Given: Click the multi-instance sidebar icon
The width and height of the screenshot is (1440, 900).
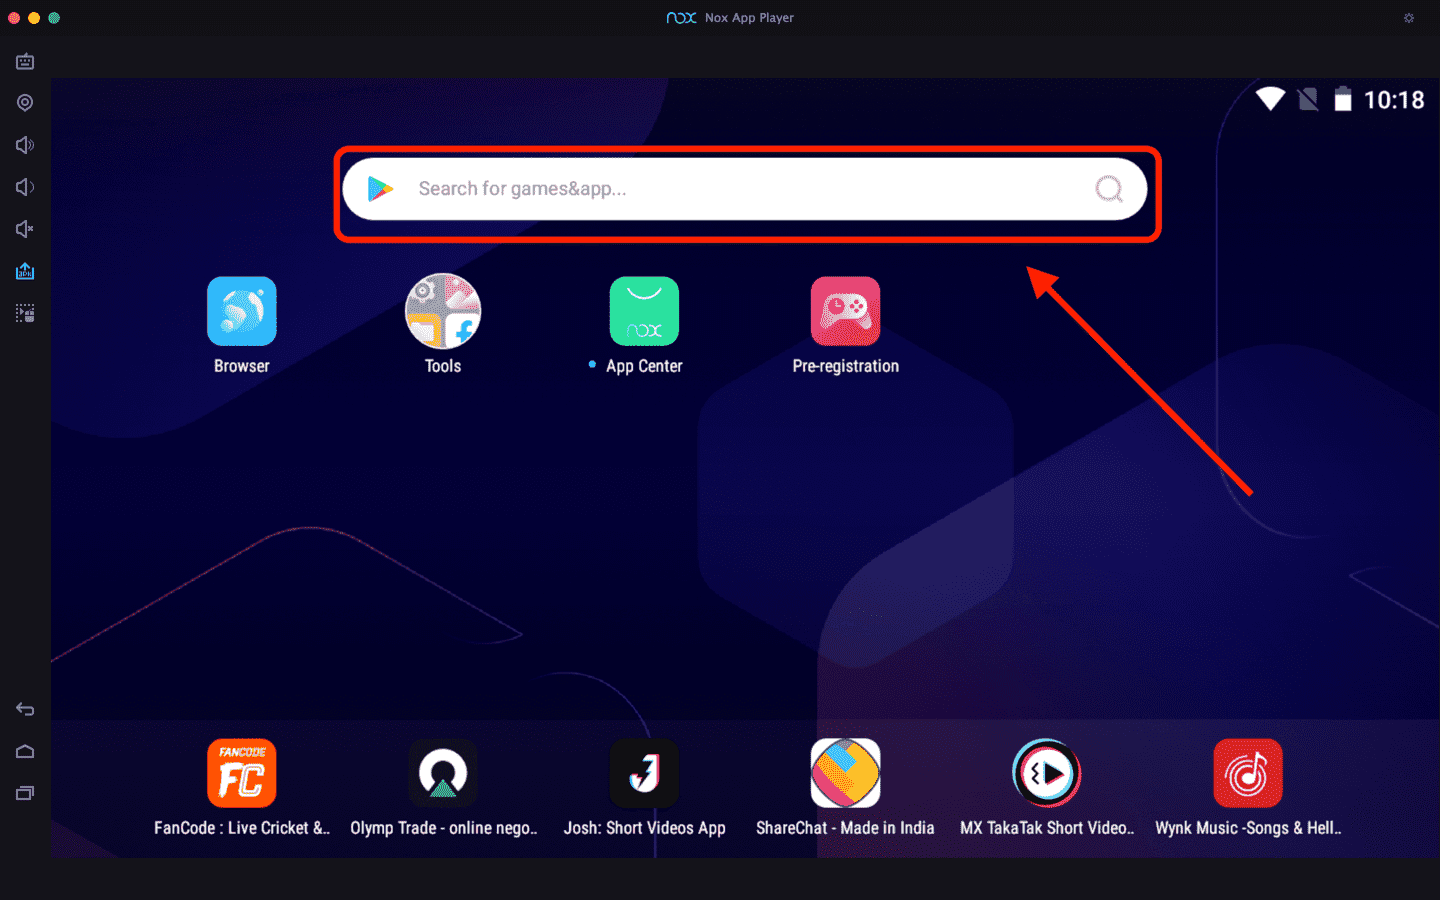Looking at the screenshot, I should click(x=25, y=313).
